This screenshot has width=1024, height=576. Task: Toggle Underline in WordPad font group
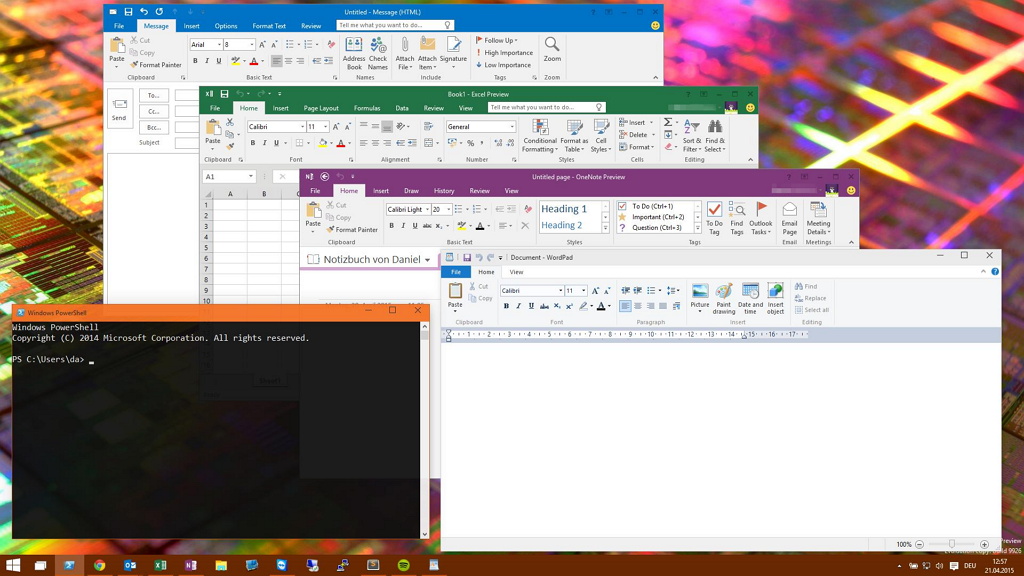(531, 306)
